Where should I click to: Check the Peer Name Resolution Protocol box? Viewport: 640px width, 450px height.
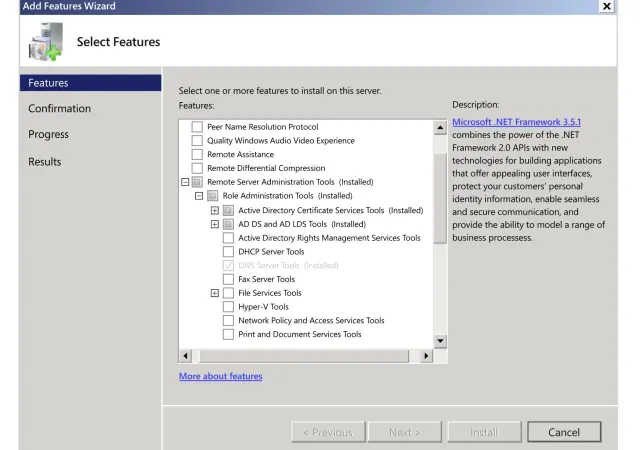(x=197, y=128)
